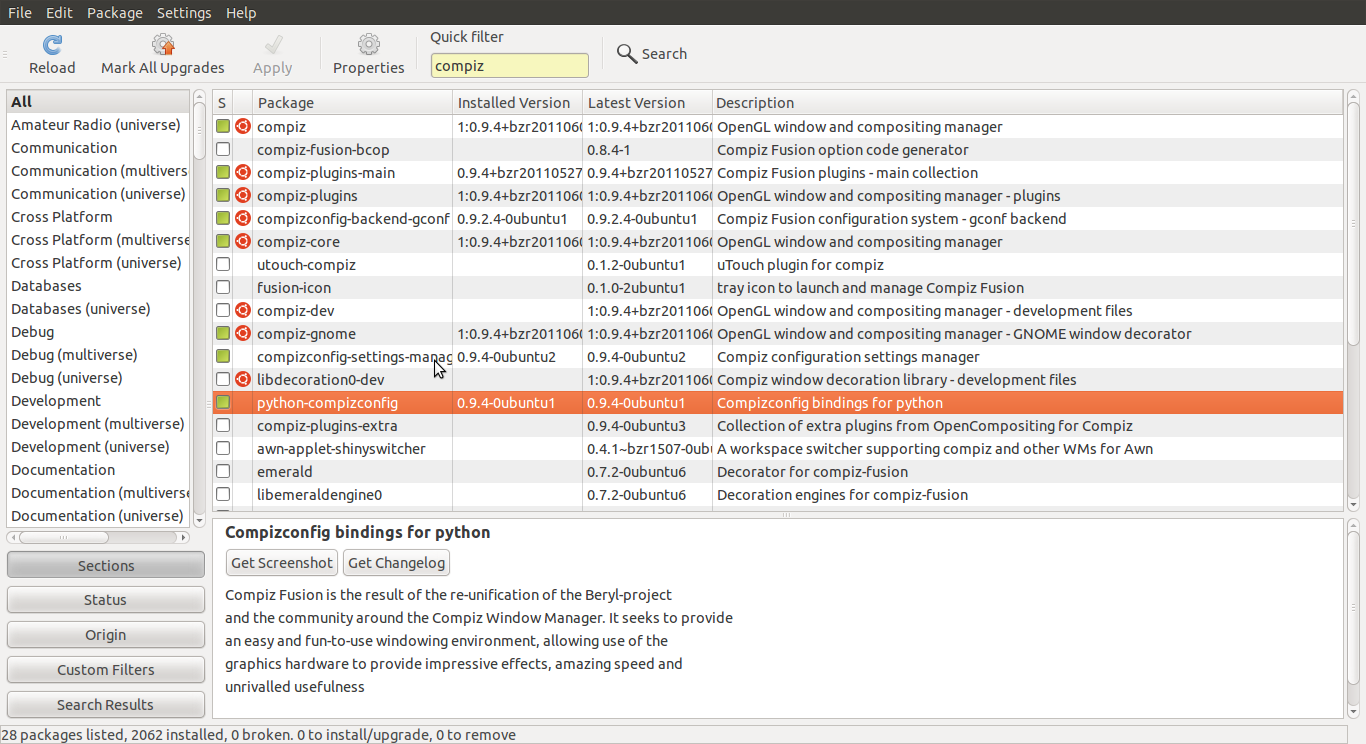Select the Databases section

point(98,286)
